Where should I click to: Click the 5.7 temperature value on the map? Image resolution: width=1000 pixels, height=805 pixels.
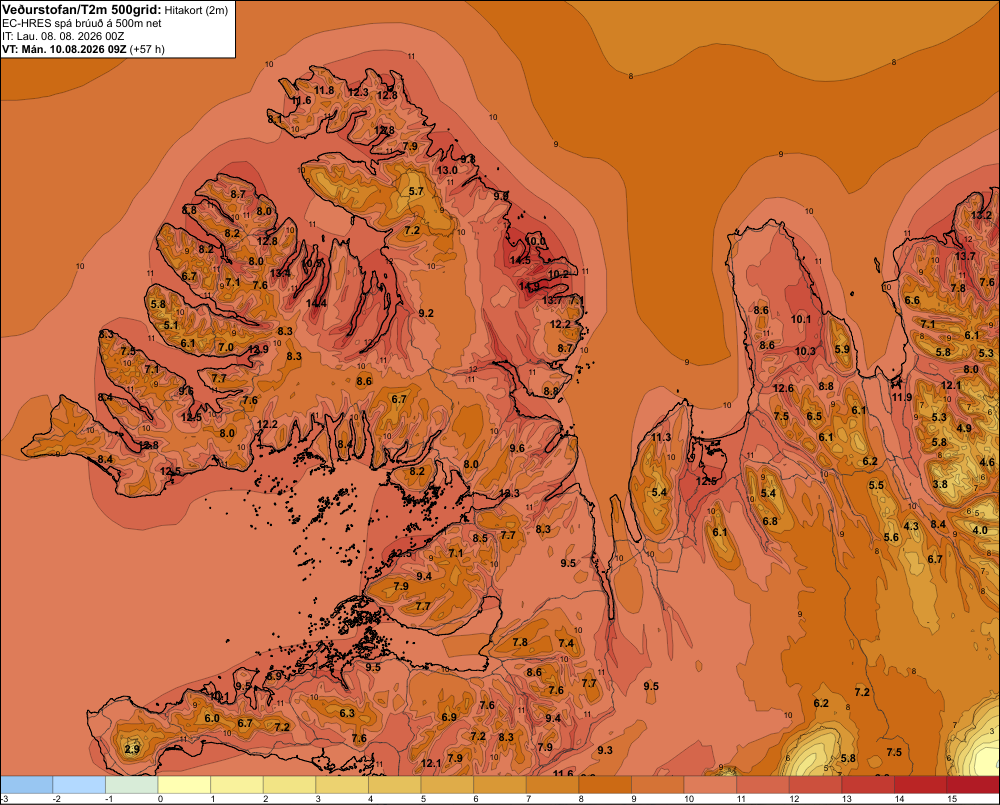[x=416, y=191]
